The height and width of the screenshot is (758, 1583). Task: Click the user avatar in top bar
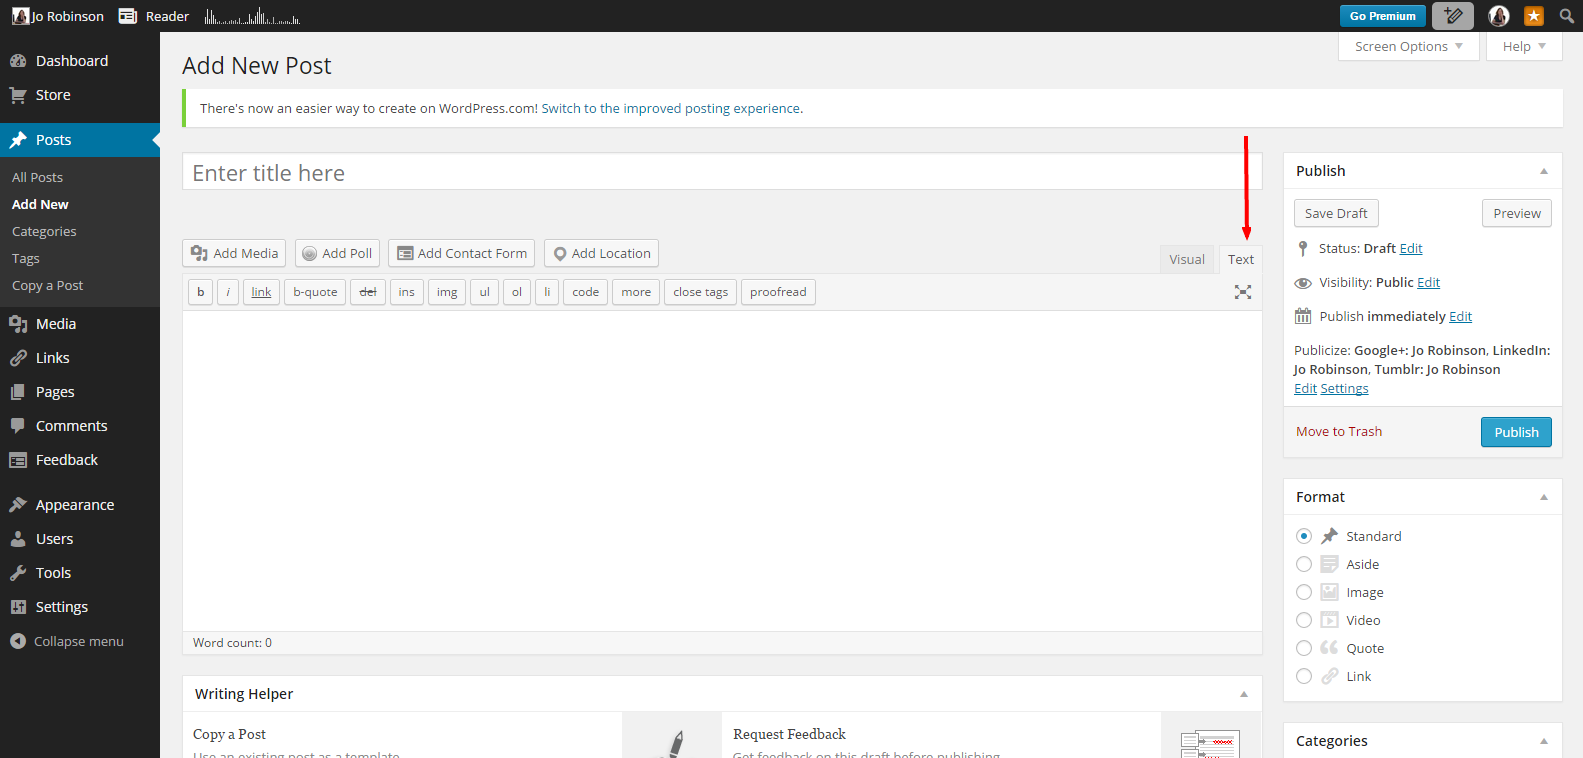pyautogui.click(x=1498, y=16)
